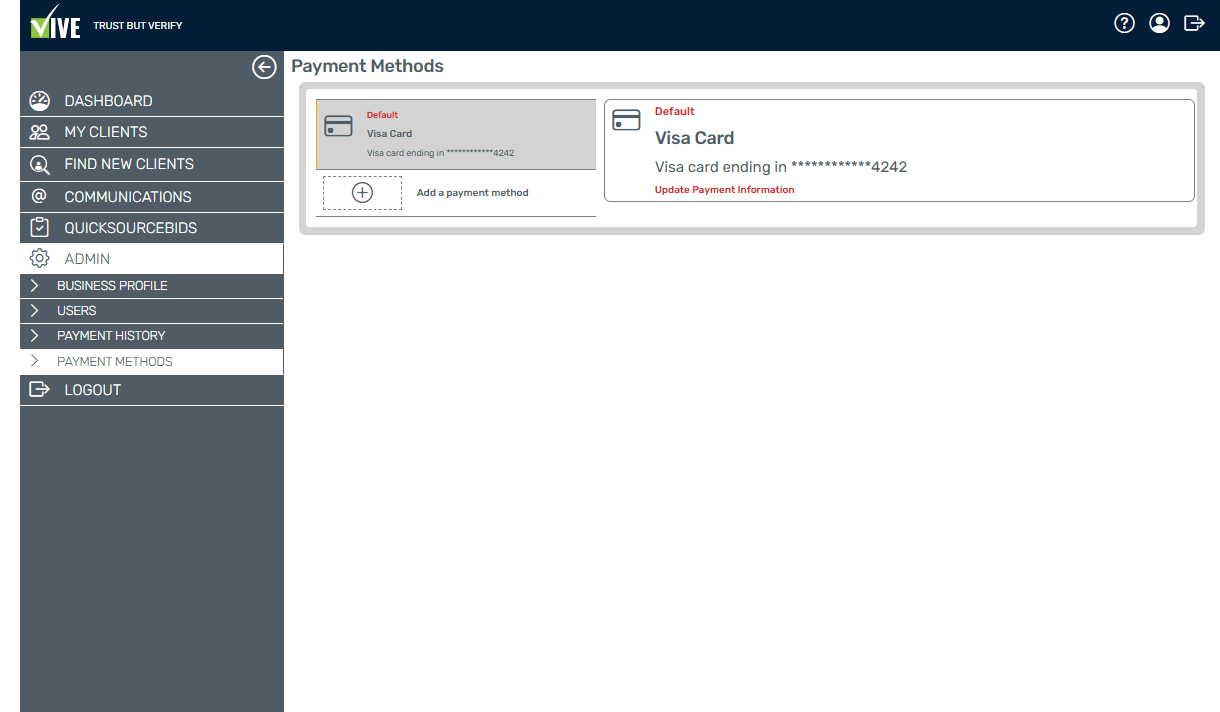
Task: Click the Default label in card list
Action: pos(382,115)
